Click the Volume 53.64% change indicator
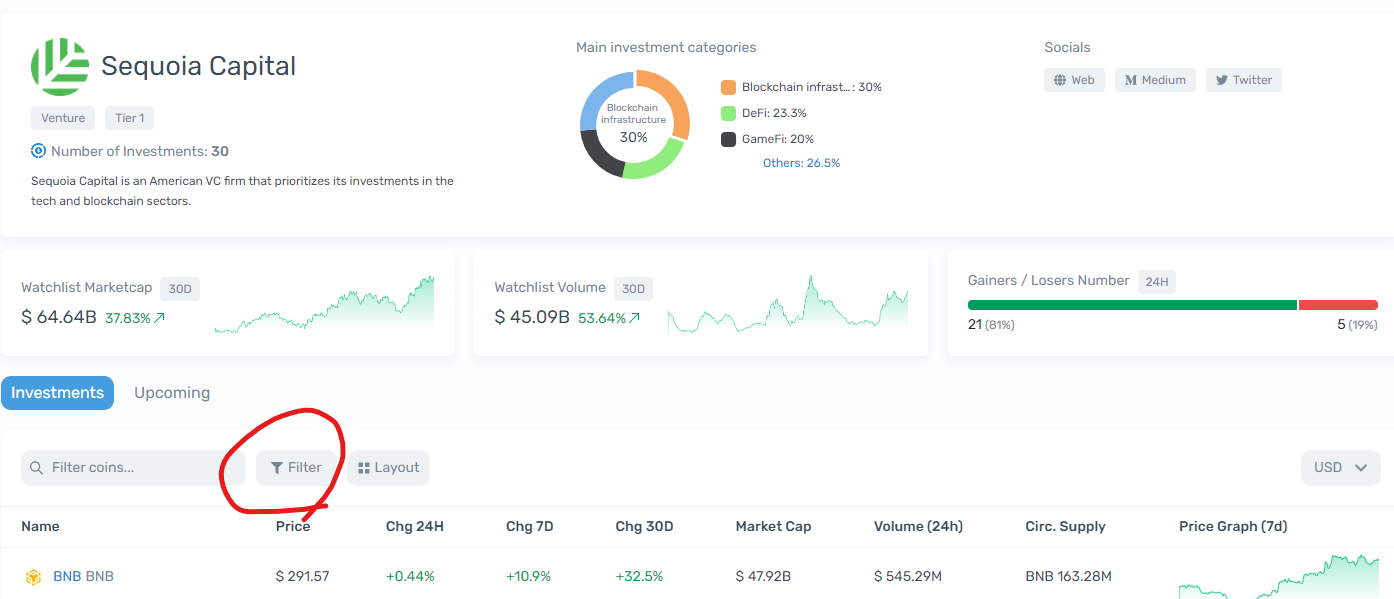 tap(609, 319)
